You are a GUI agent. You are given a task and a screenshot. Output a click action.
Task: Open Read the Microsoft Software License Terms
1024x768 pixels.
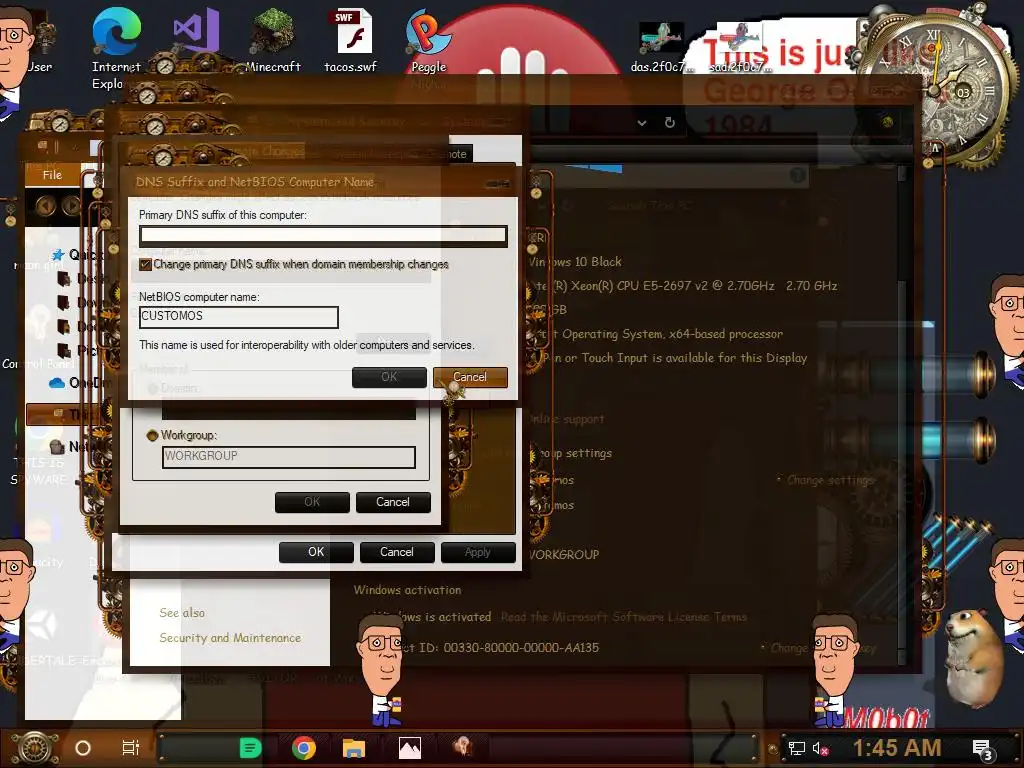pos(624,617)
